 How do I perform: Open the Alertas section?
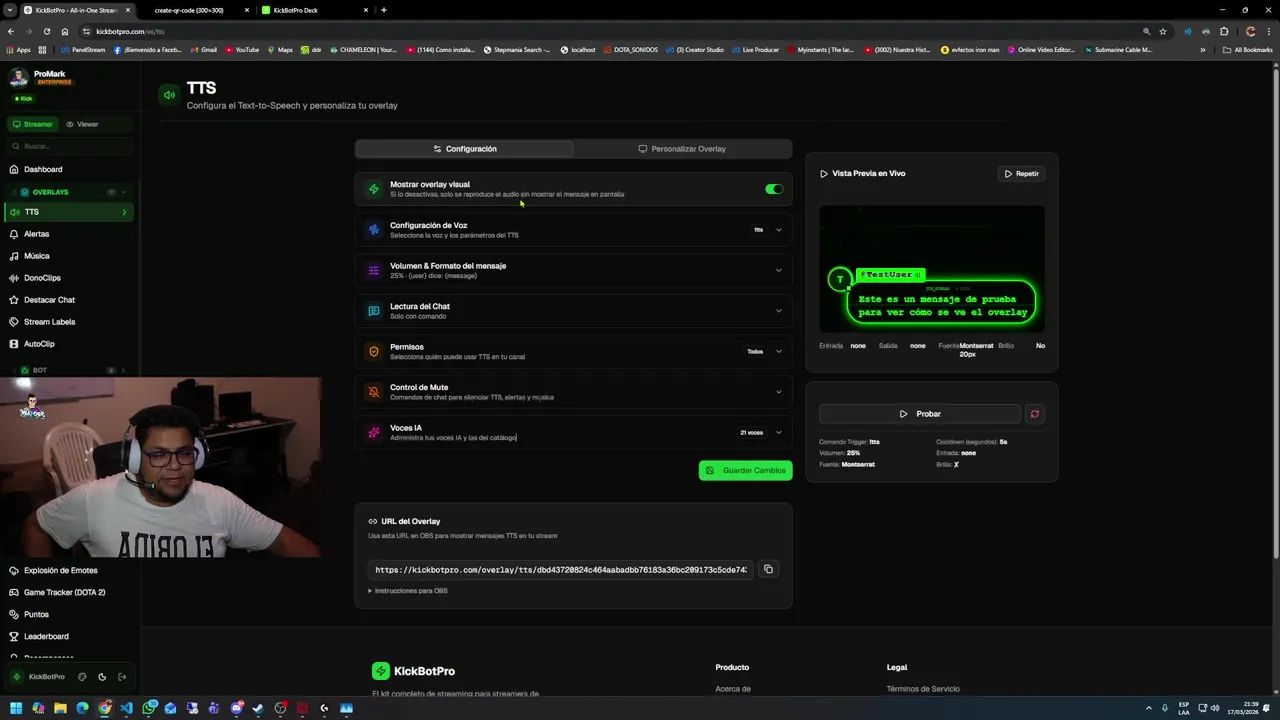tap(69, 234)
